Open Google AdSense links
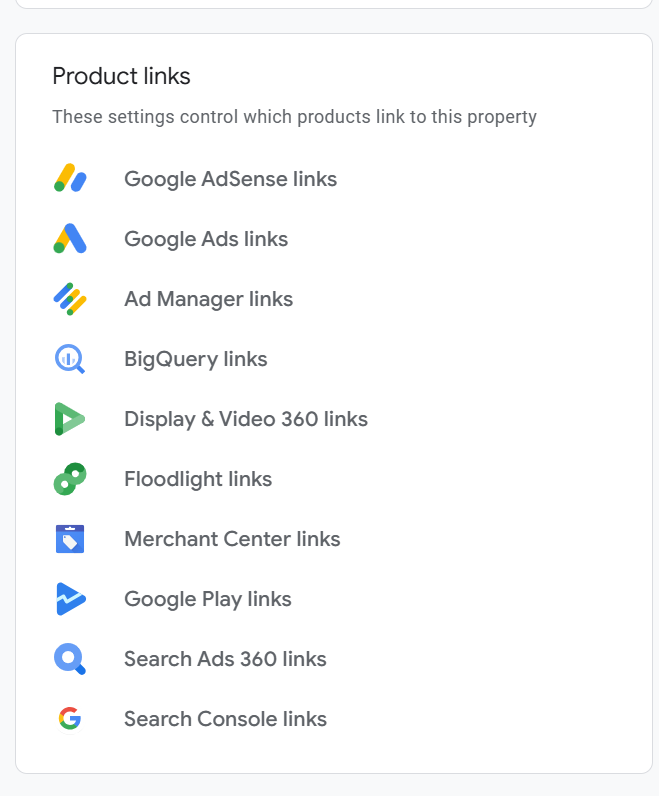The image size is (659, 796). point(230,179)
